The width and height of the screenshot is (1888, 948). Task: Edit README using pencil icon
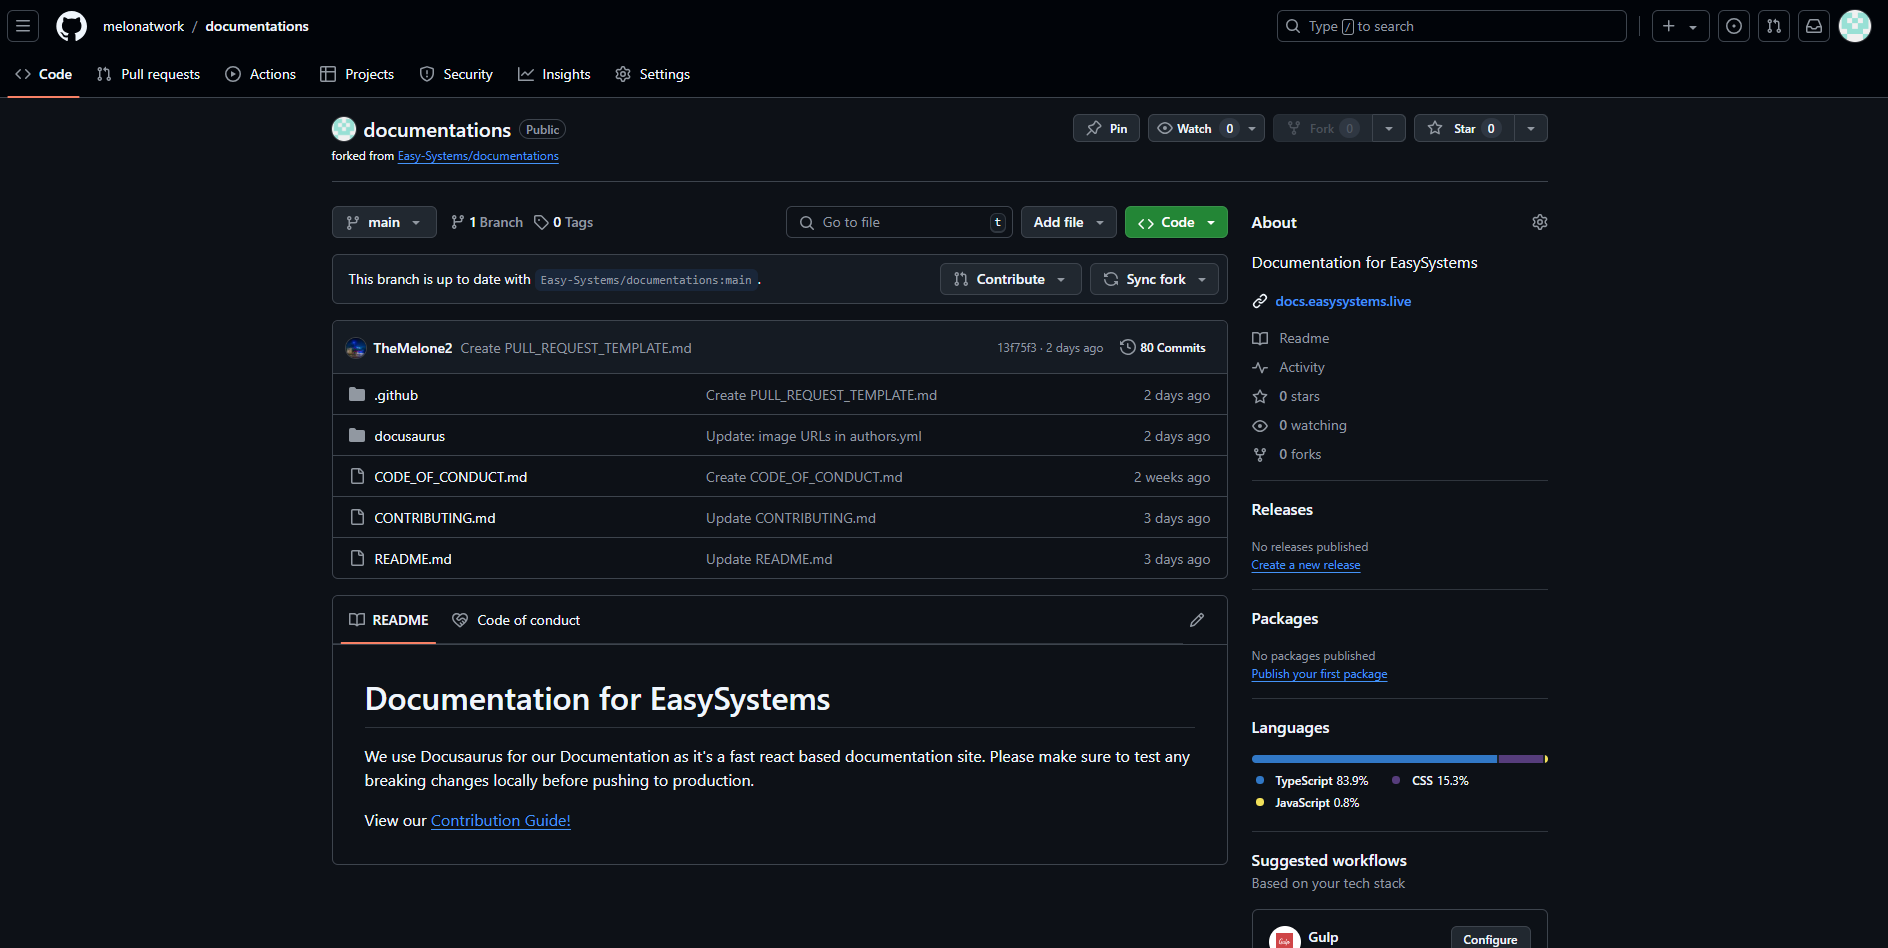[1196, 620]
